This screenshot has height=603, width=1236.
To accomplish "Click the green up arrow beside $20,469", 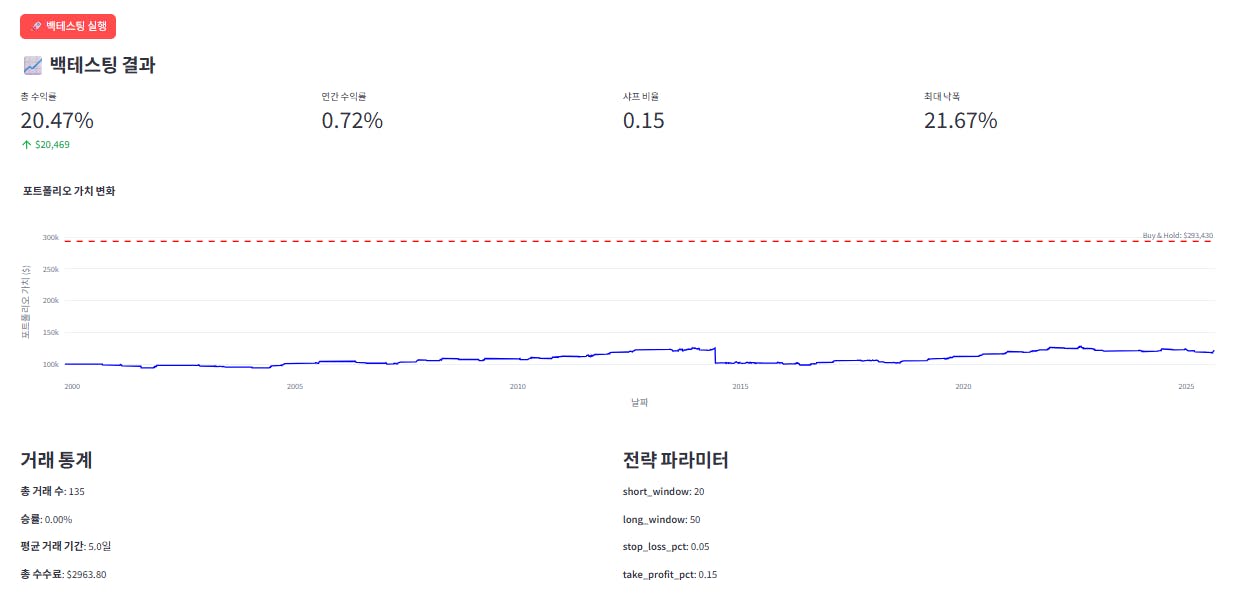I will [26, 145].
